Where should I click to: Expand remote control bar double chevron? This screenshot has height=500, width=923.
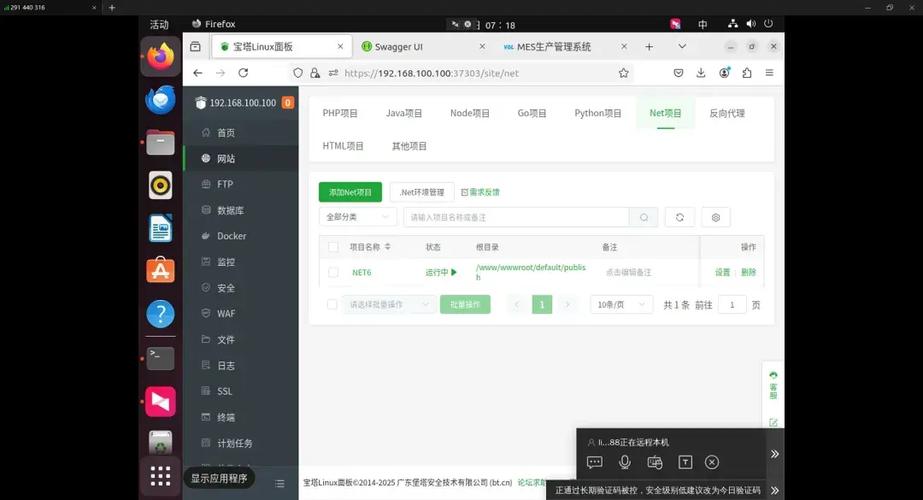[x=775, y=453]
